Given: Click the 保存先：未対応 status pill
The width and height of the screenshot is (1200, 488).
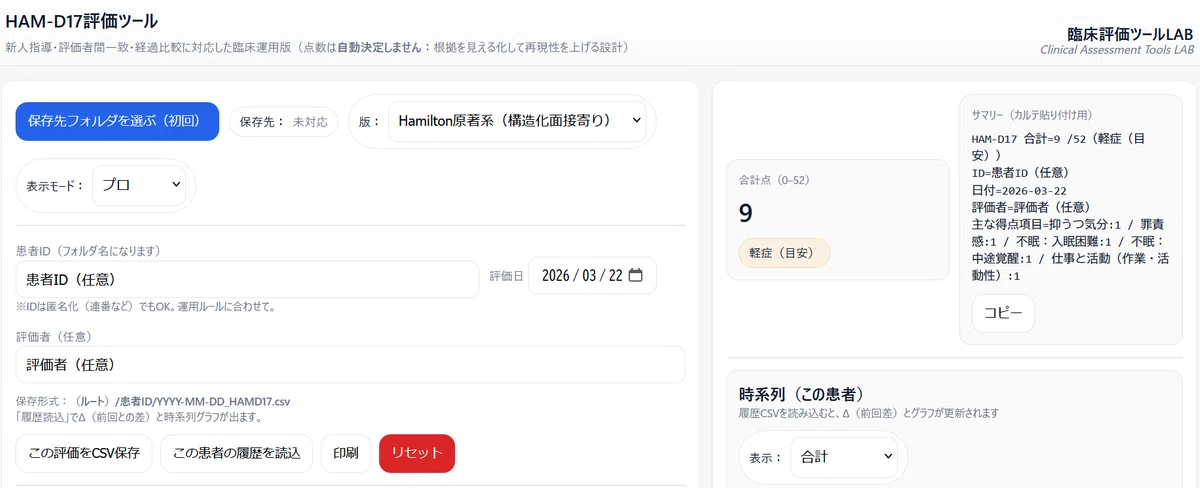Looking at the screenshot, I should pyautogui.click(x=284, y=122).
